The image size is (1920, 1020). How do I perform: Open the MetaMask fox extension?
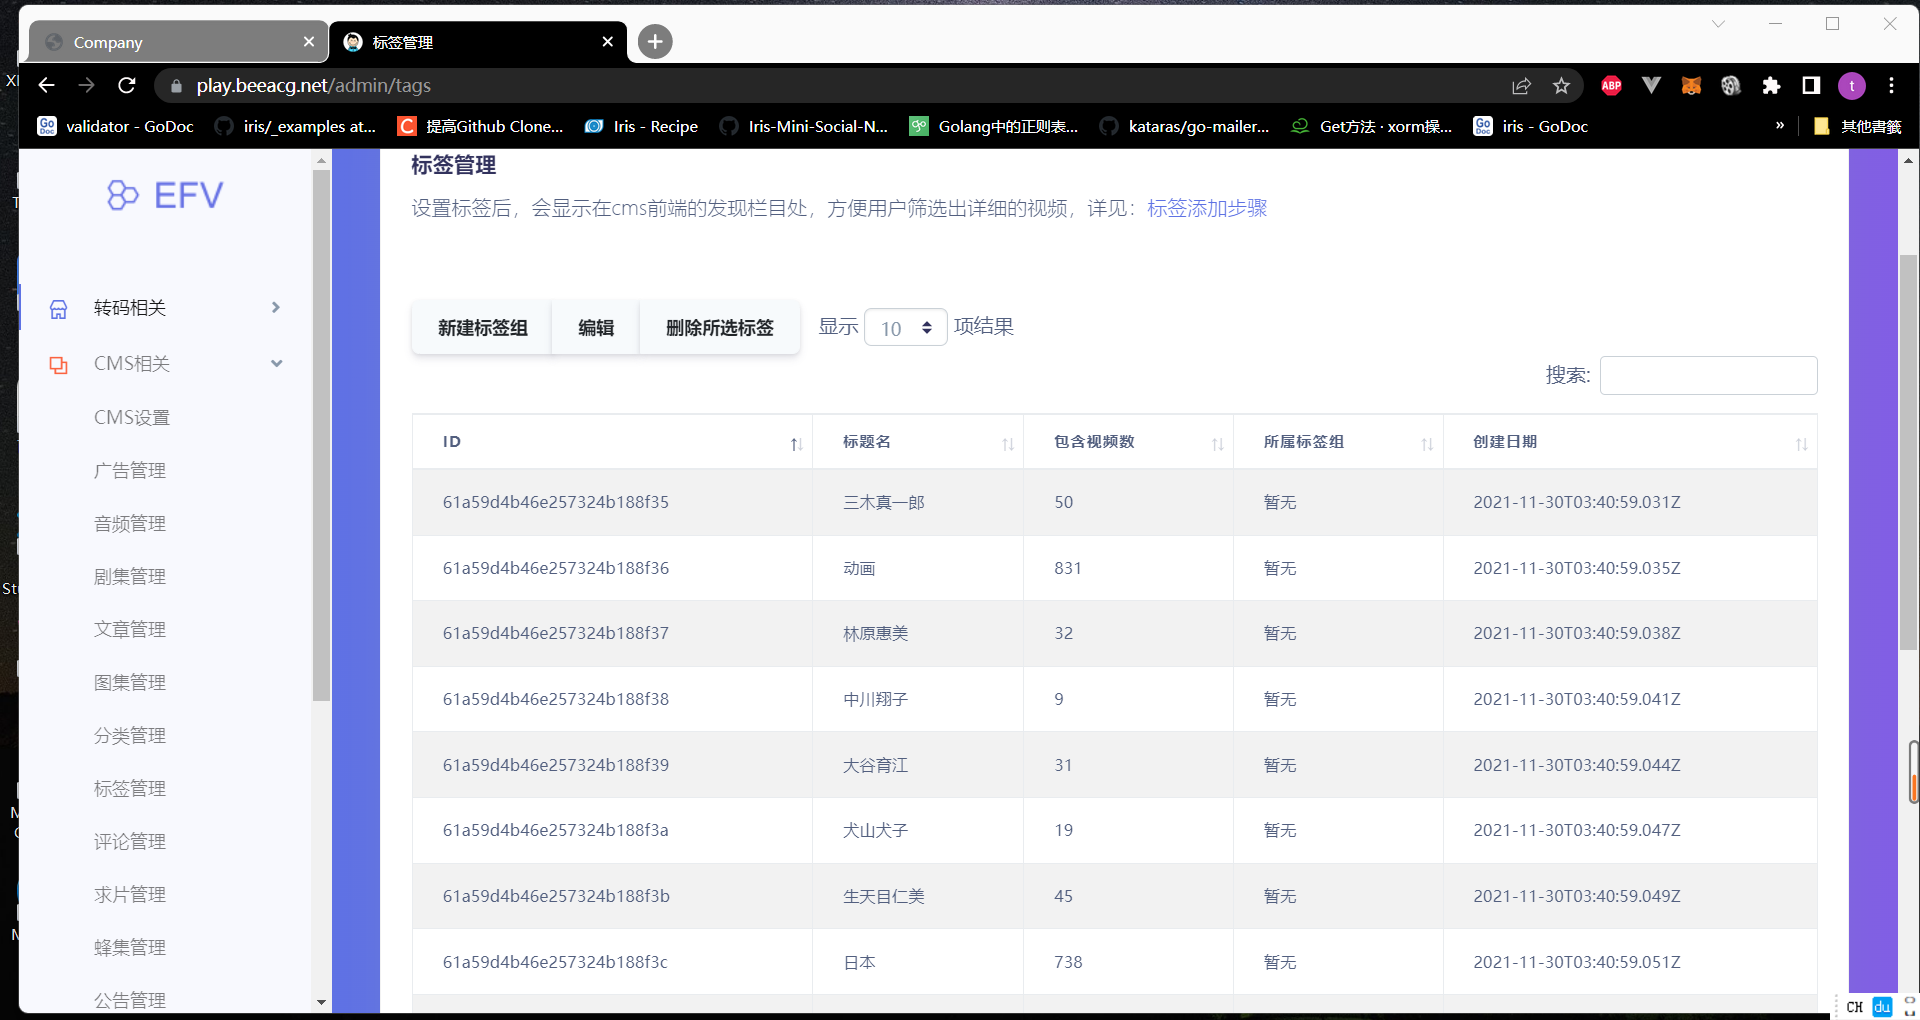[x=1691, y=86]
